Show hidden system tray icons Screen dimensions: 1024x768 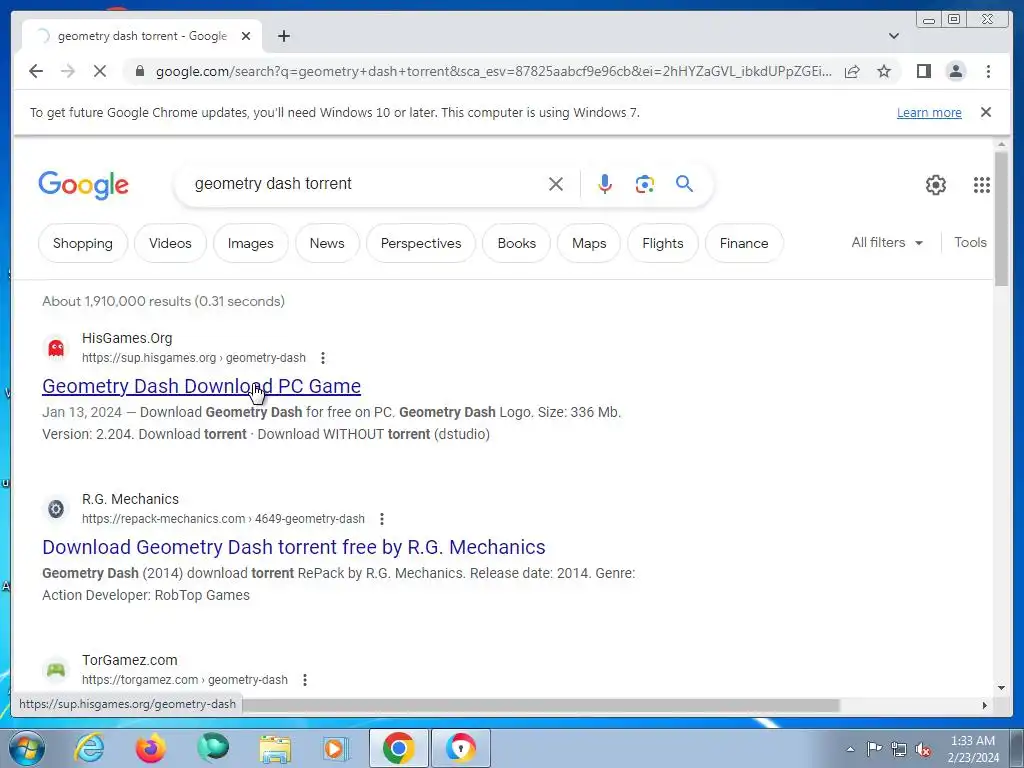[x=850, y=749]
